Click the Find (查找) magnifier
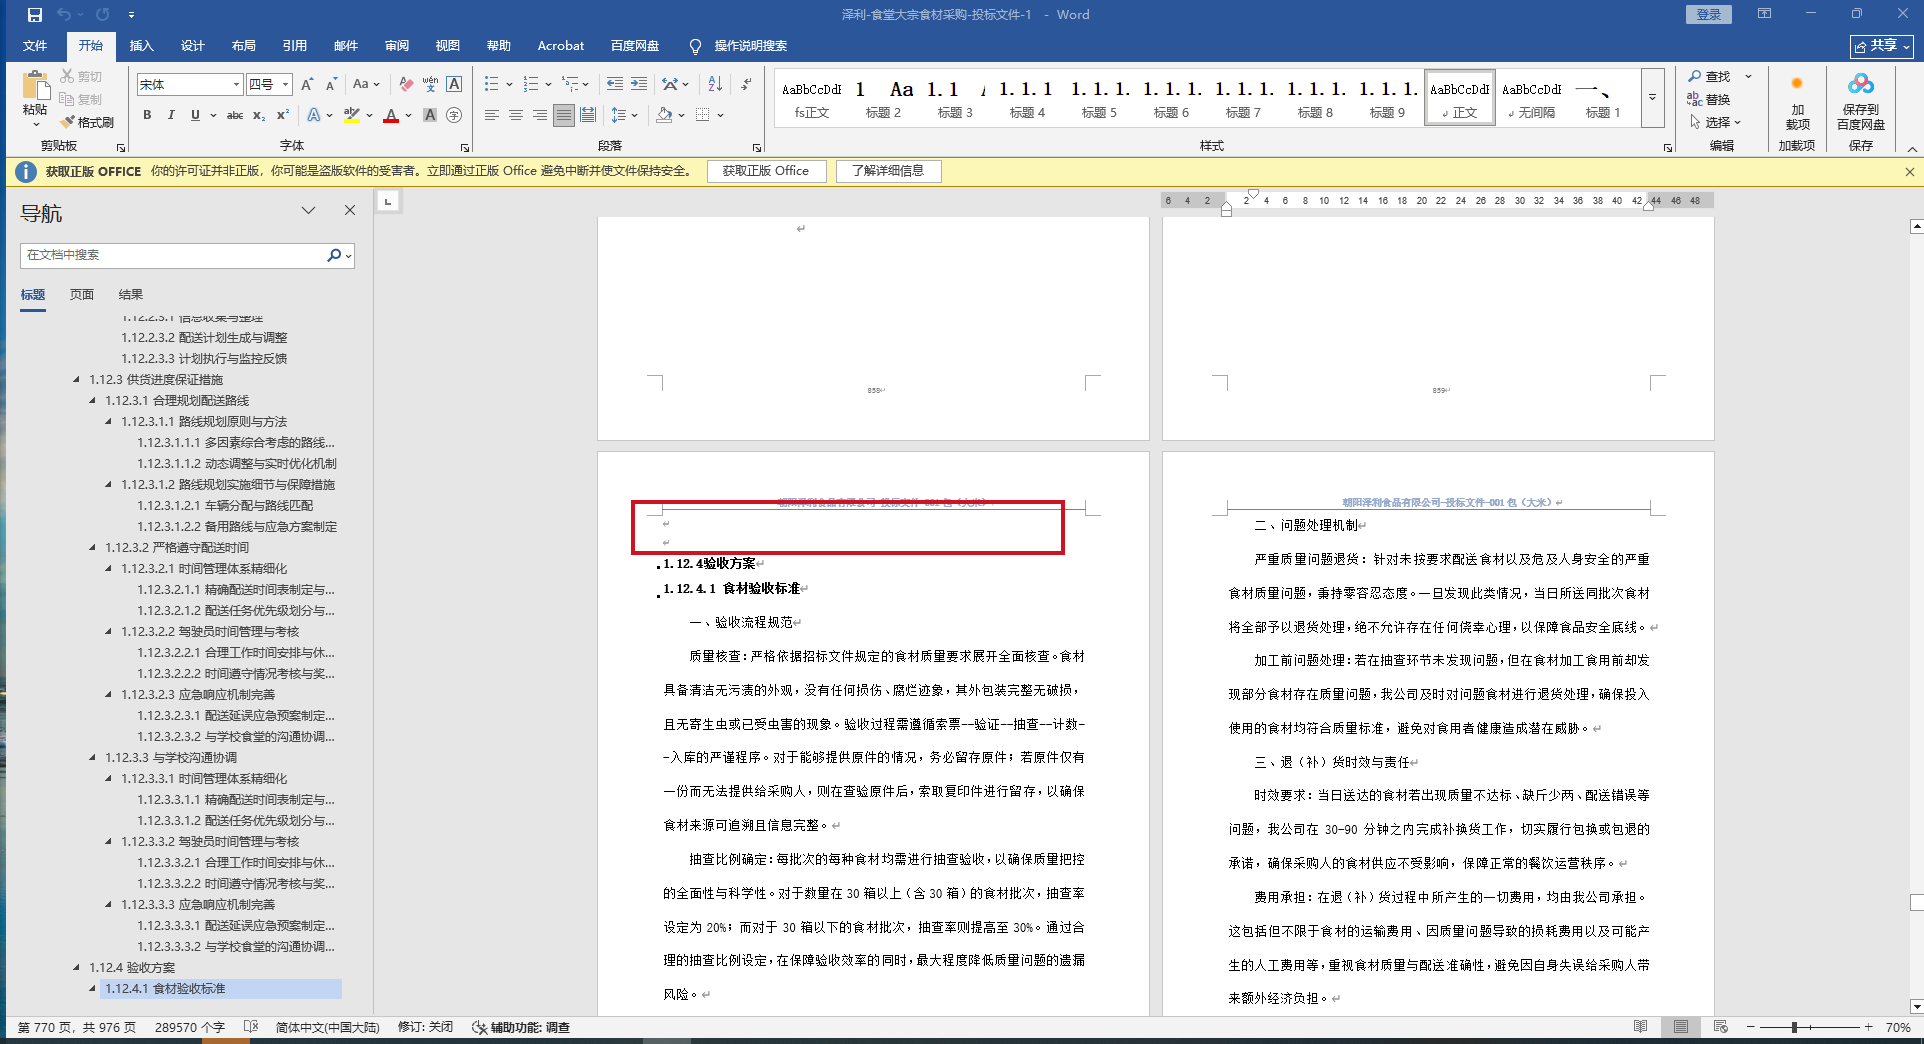This screenshot has width=1924, height=1044. point(1710,76)
